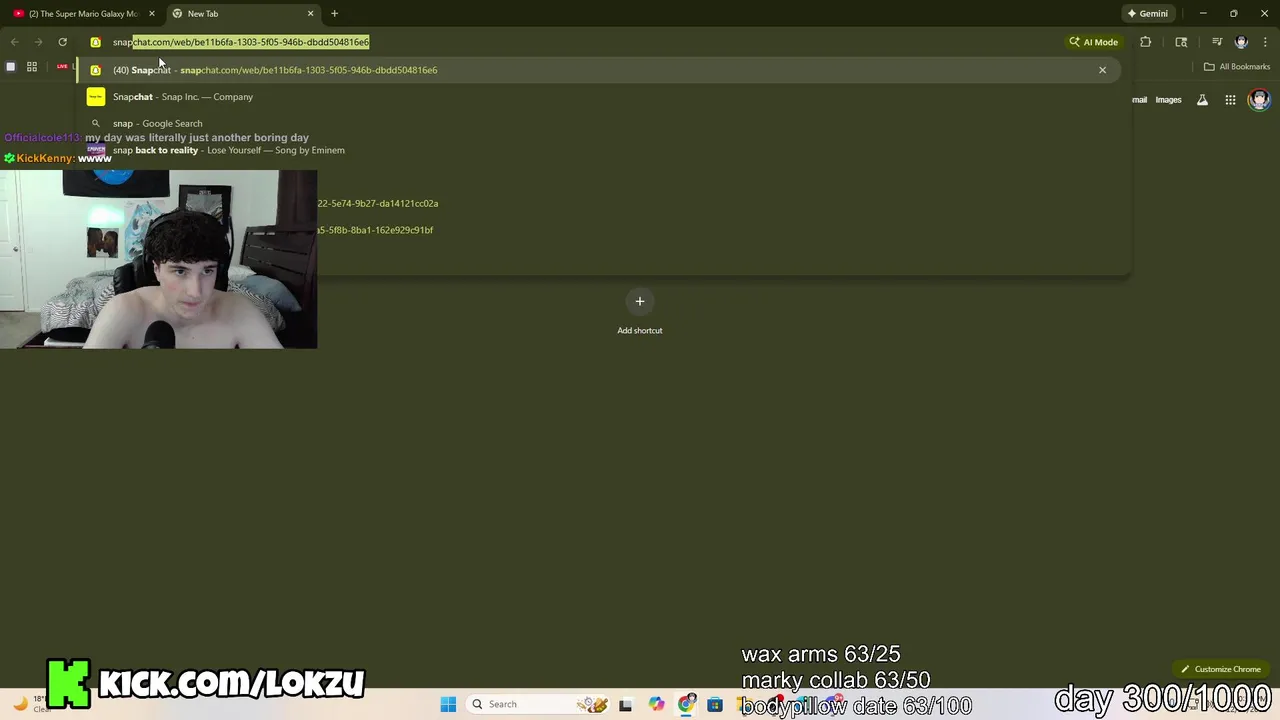Open Chrome three-dot menu
The height and width of the screenshot is (720, 1280).
pos(1265,42)
